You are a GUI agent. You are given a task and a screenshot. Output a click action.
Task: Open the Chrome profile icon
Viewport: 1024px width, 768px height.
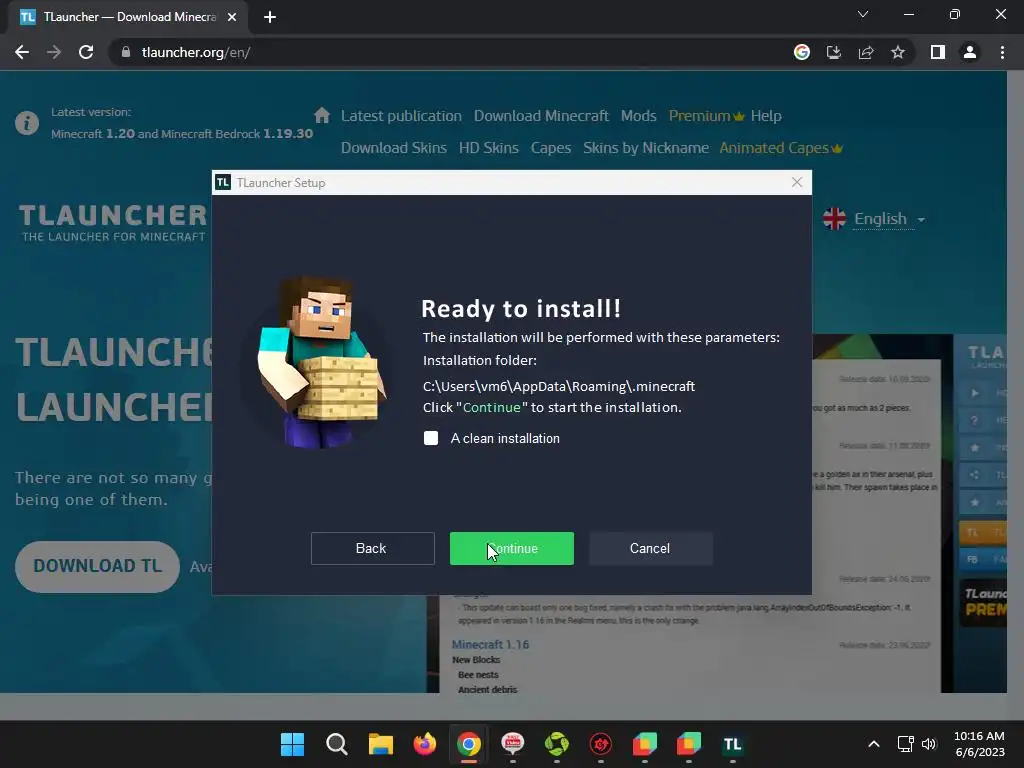point(970,52)
